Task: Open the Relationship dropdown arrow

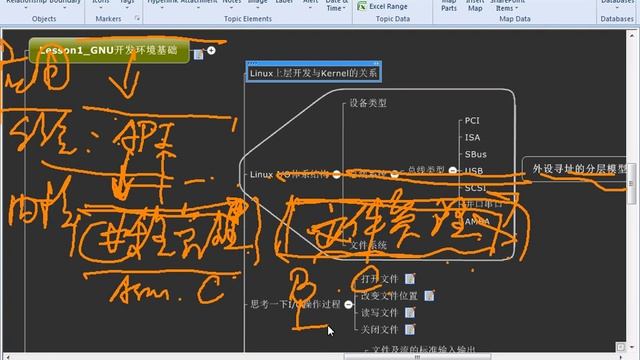Action: click(x=26, y=7)
